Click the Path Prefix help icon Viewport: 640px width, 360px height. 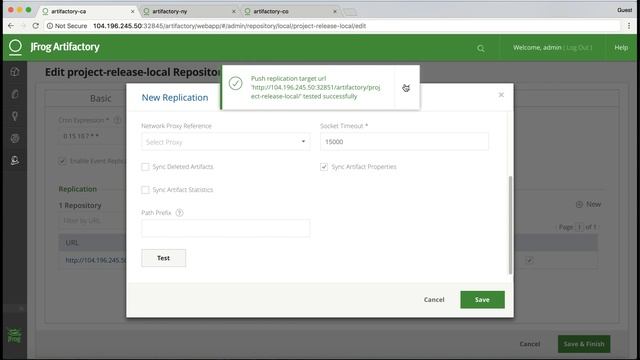coord(179,213)
